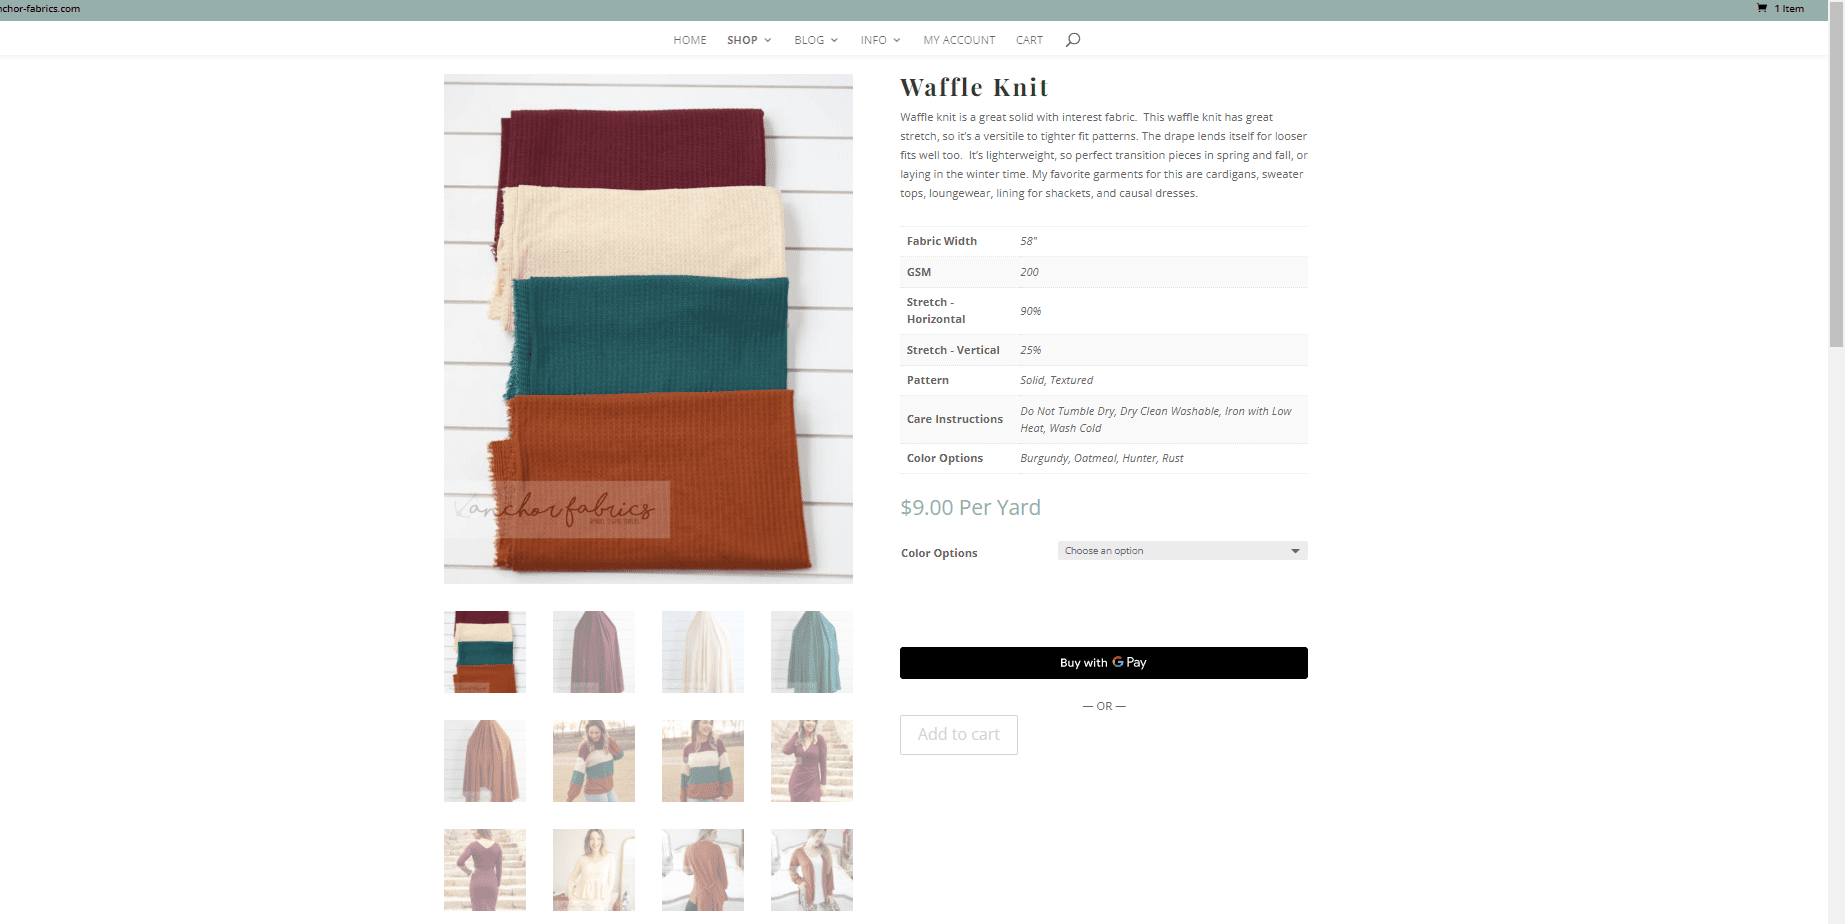1845x924 pixels.
Task: Select the oatmeal draped fabric thumbnail
Action: [703, 652]
